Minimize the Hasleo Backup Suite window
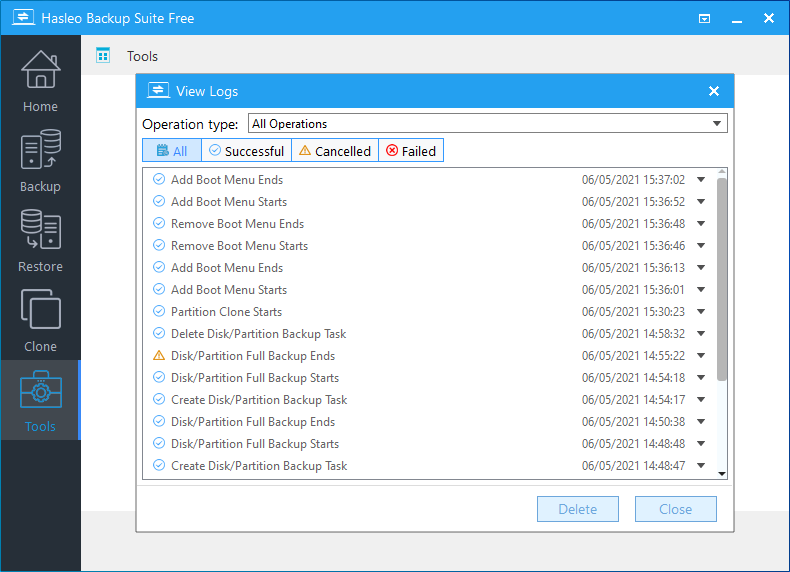 737,19
